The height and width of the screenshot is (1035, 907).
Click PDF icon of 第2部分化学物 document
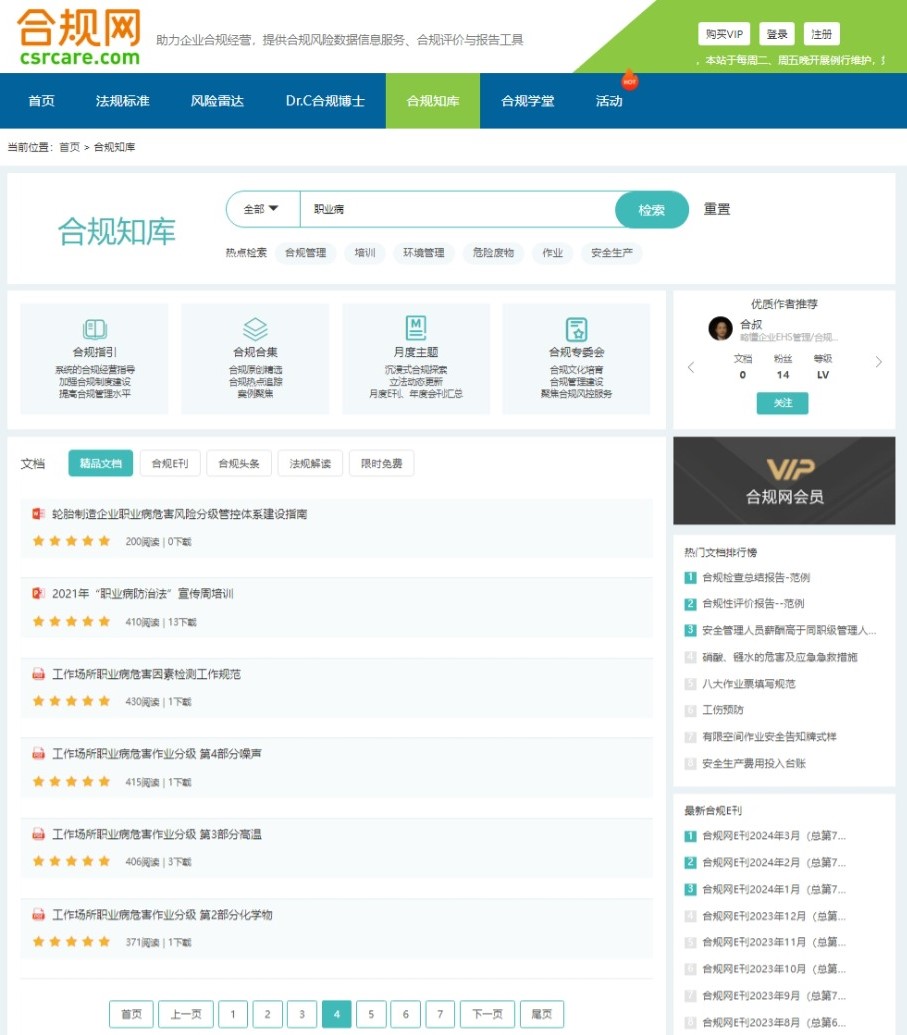pos(38,915)
